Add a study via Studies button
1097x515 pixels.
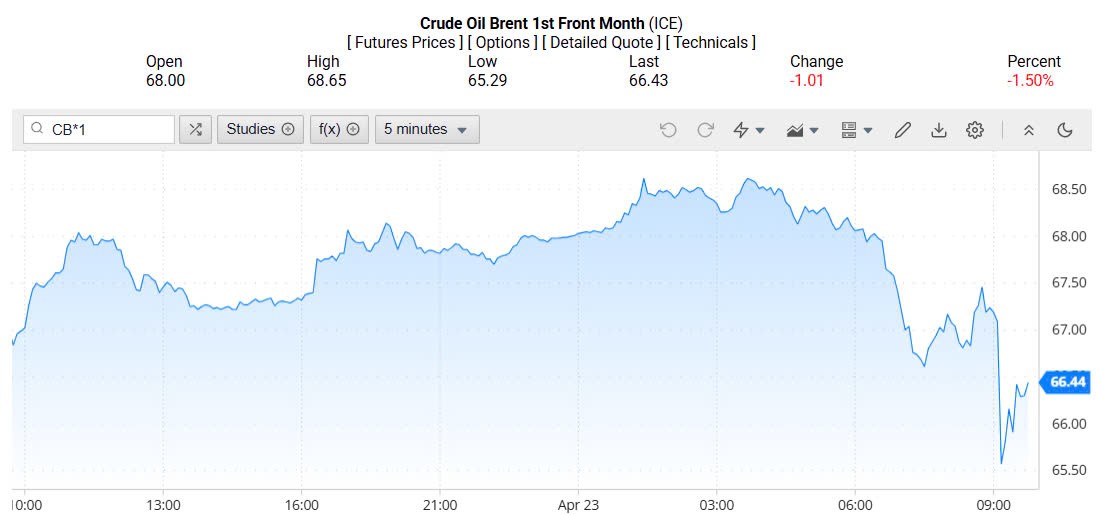point(260,129)
